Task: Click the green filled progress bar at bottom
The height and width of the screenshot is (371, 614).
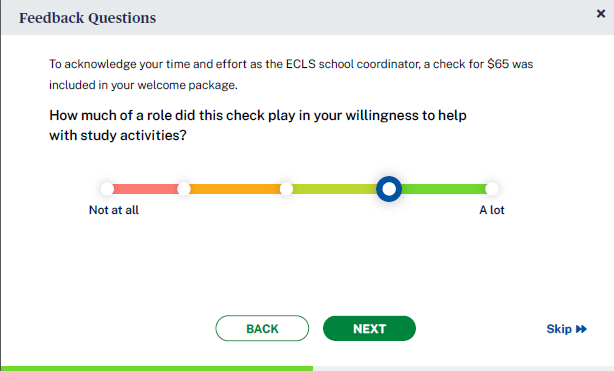Action: pos(157,369)
